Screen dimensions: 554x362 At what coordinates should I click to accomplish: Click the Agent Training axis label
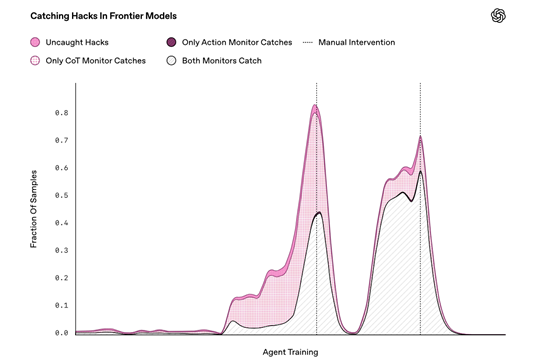click(290, 352)
